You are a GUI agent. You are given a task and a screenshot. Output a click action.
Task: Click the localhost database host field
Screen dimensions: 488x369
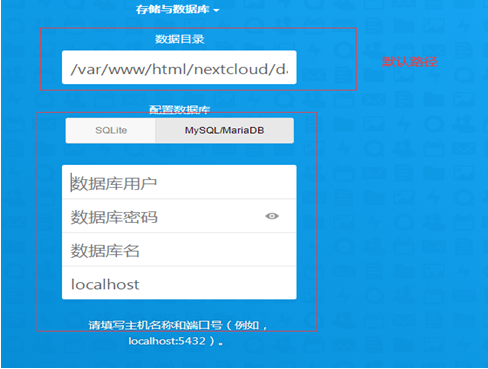click(x=179, y=283)
